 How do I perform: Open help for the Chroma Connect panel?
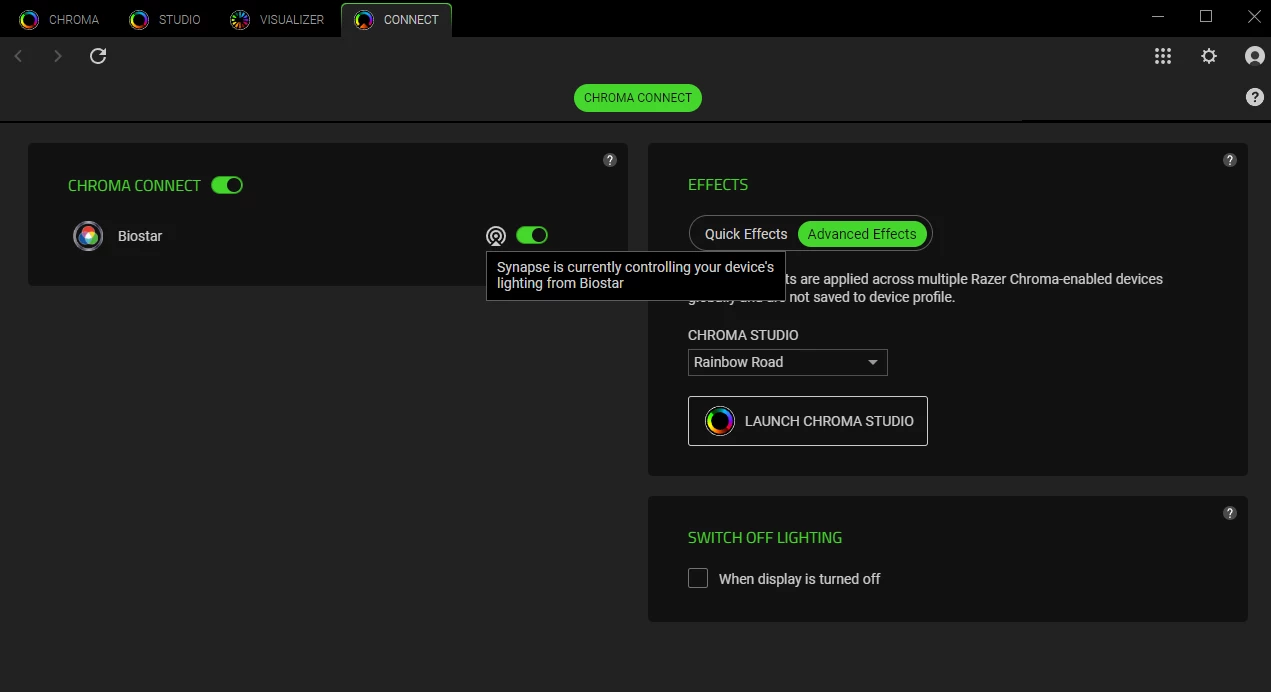tap(610, 160)
